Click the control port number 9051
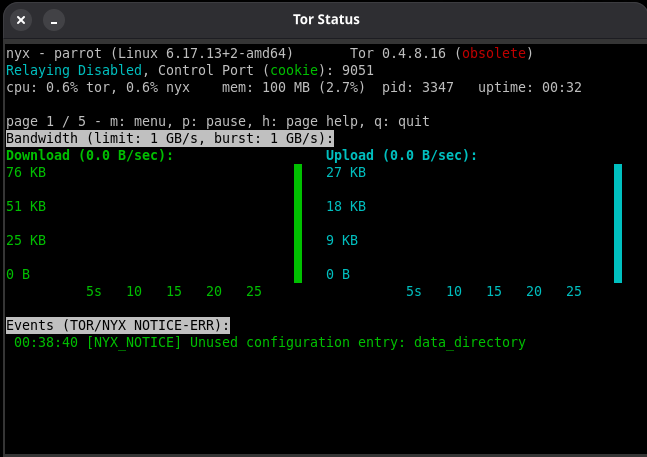 358,71
